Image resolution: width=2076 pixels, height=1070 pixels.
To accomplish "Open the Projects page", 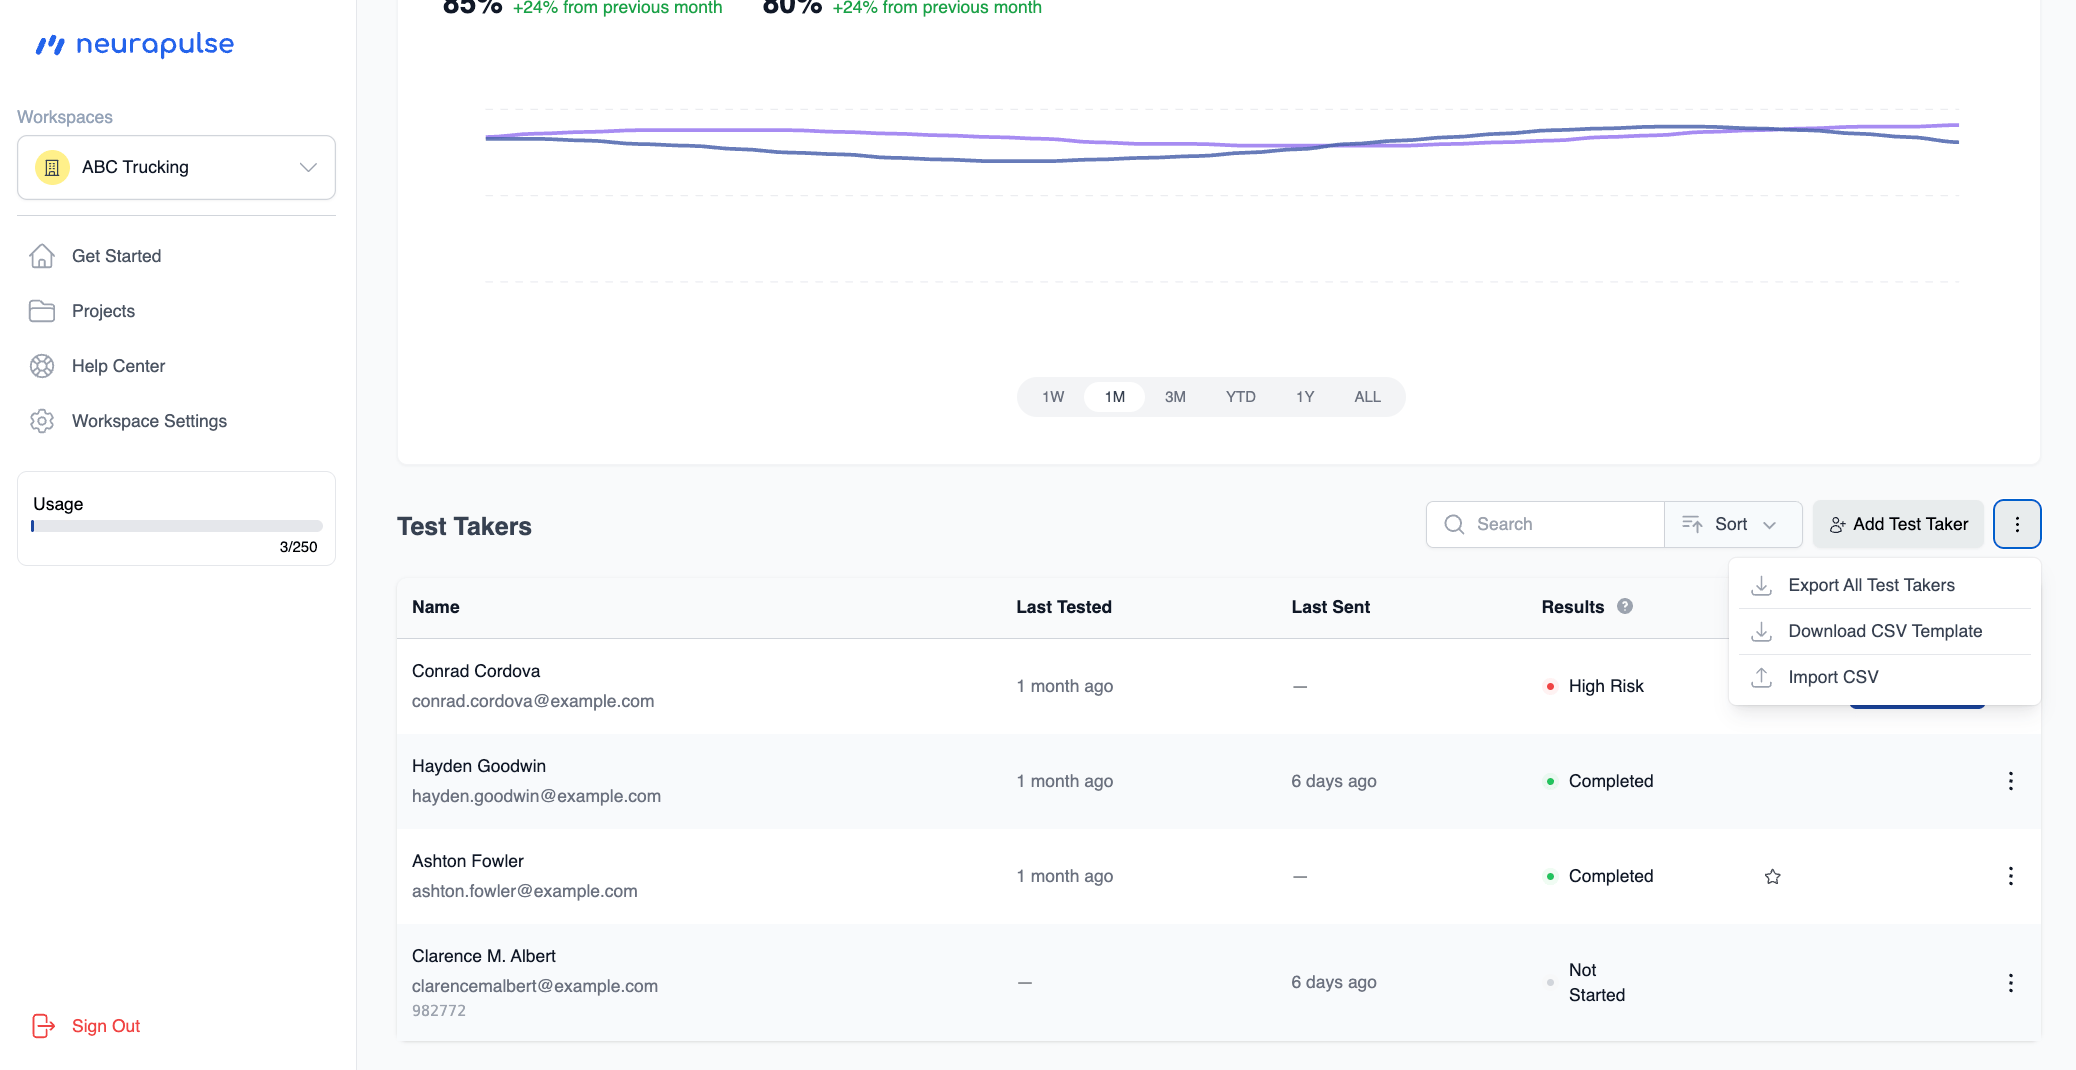I will [x=103, y=311].
